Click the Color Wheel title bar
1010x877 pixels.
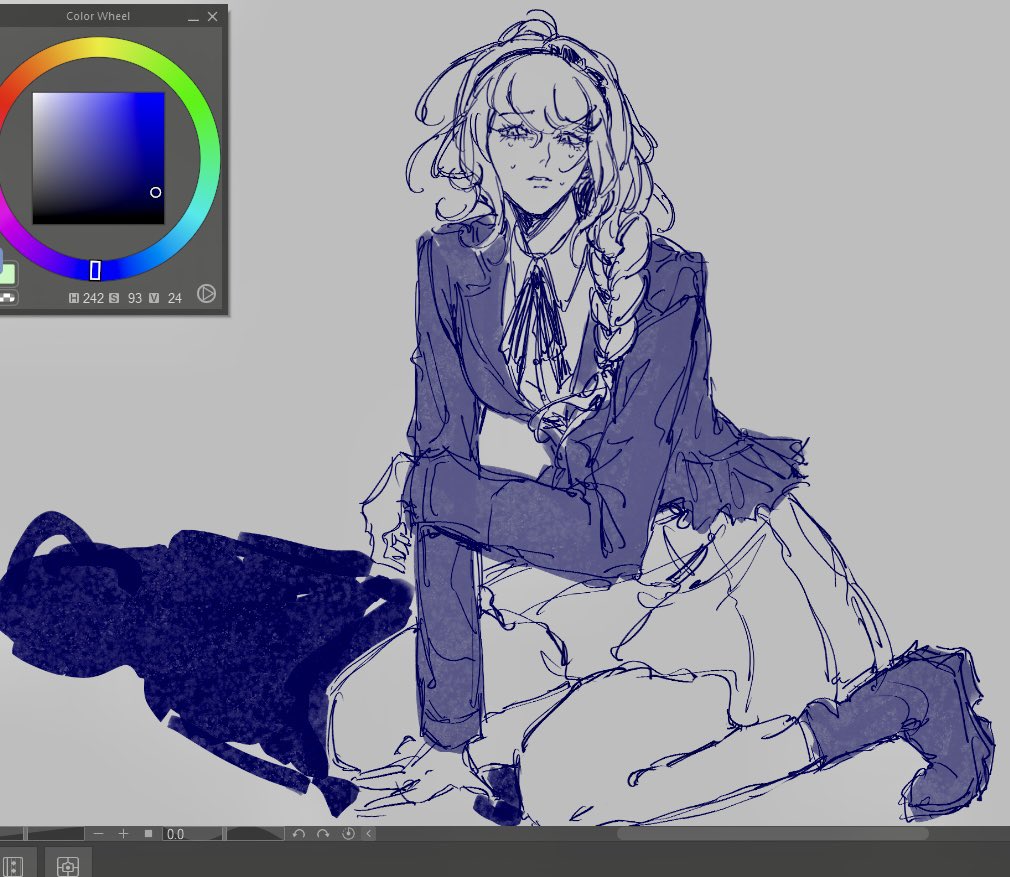(x=98, y=16)
